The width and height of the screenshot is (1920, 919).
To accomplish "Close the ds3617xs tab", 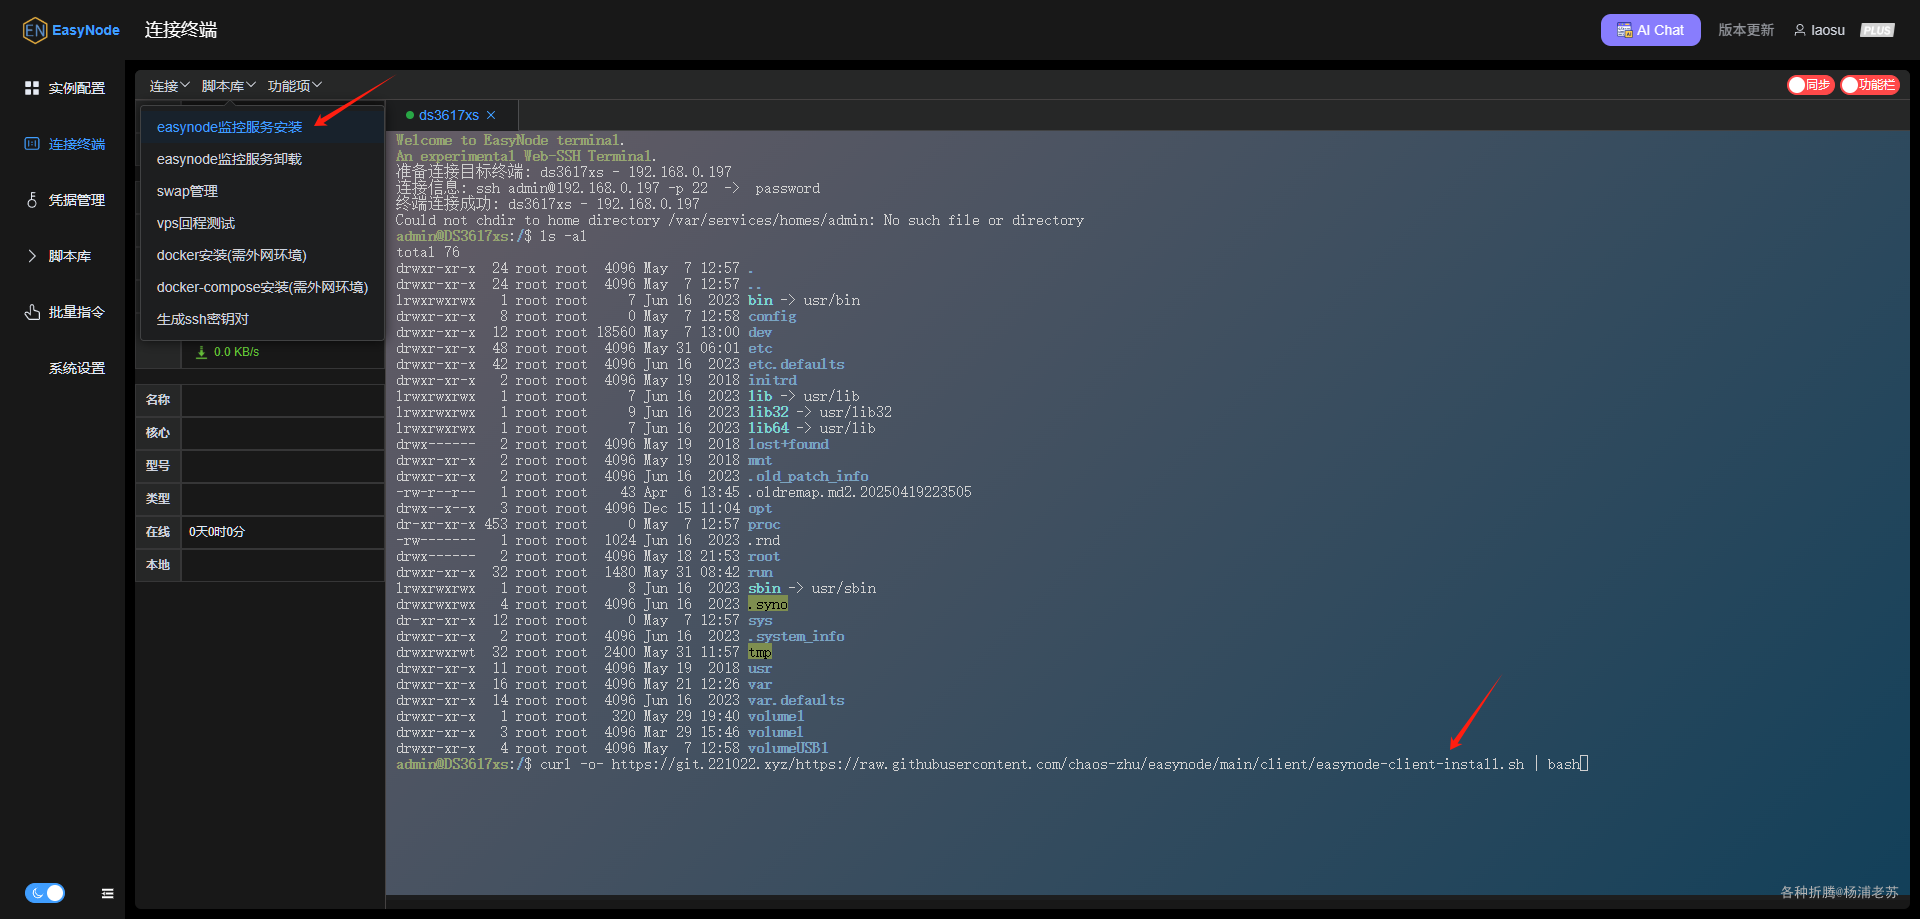I will click(x=491, y=115).
